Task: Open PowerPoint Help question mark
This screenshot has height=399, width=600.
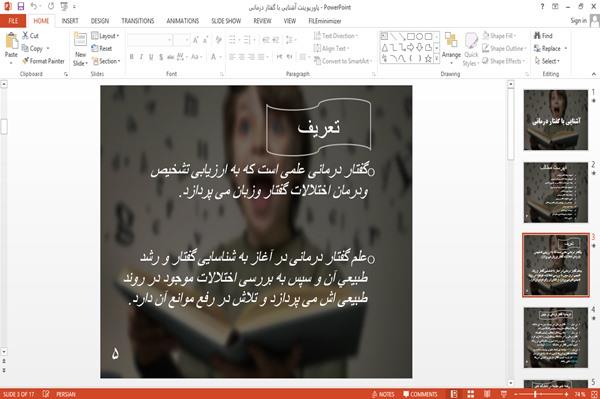Action: coord(542,7)
